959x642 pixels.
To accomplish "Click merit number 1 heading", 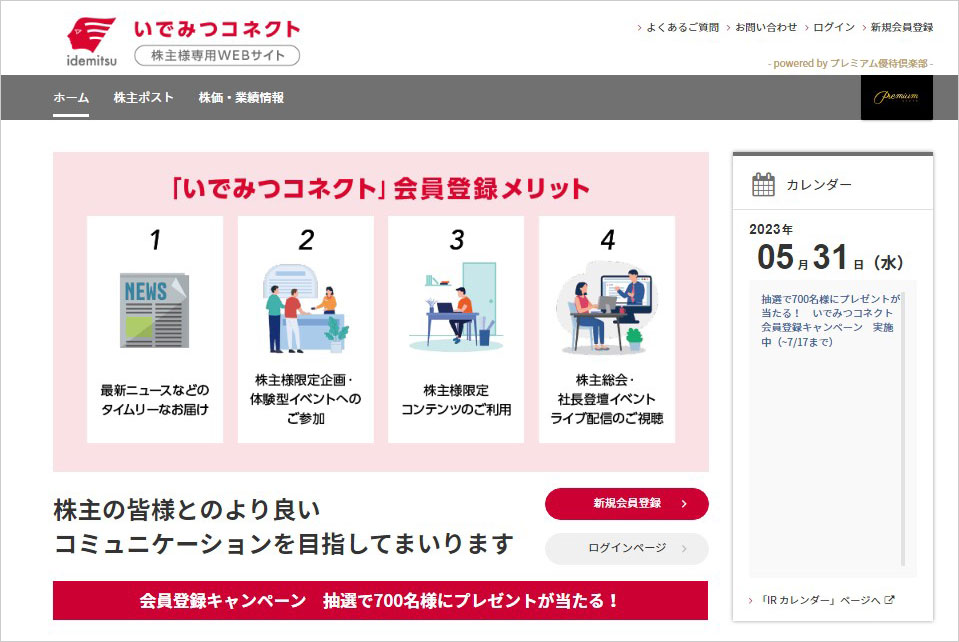I will pos(155,239).
